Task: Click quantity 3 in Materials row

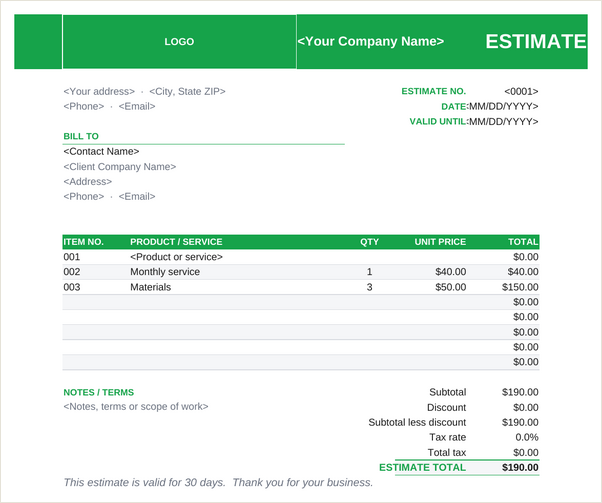Action: pos(369,287)
